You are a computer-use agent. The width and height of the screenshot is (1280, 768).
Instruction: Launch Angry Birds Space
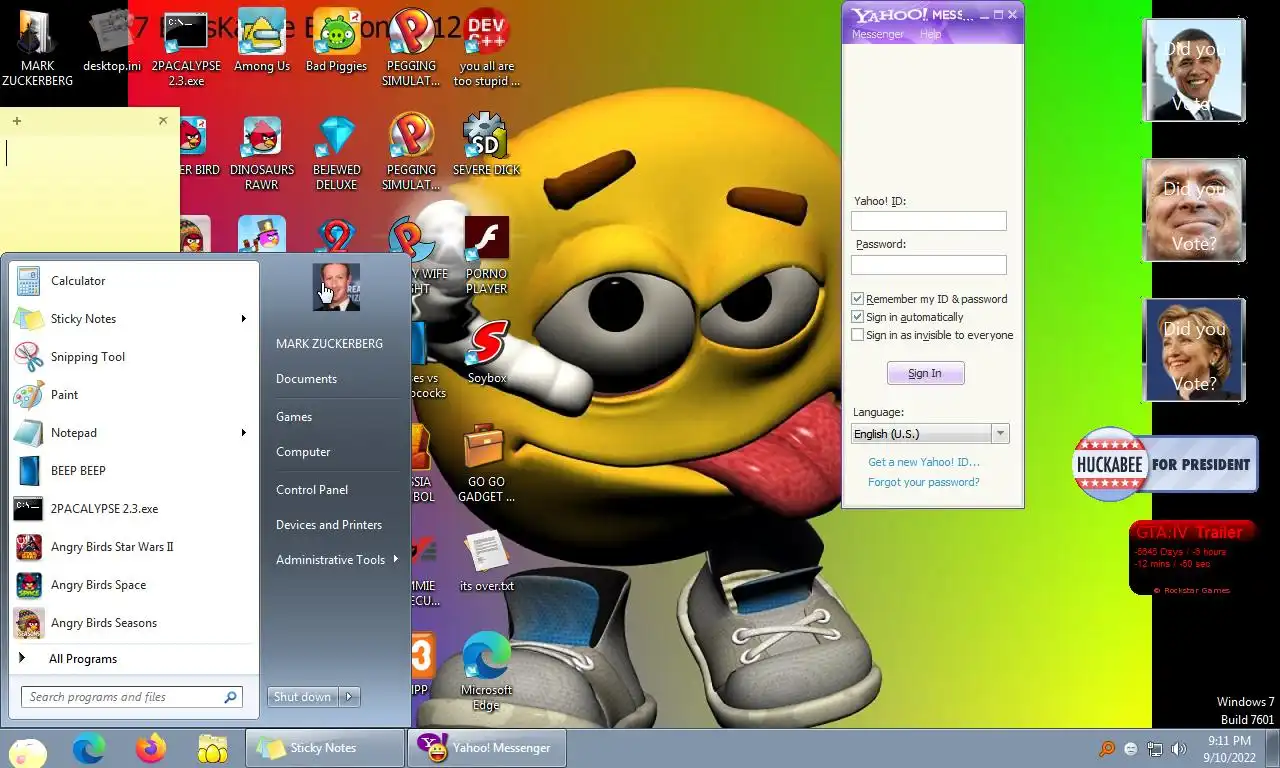point(134,585)
